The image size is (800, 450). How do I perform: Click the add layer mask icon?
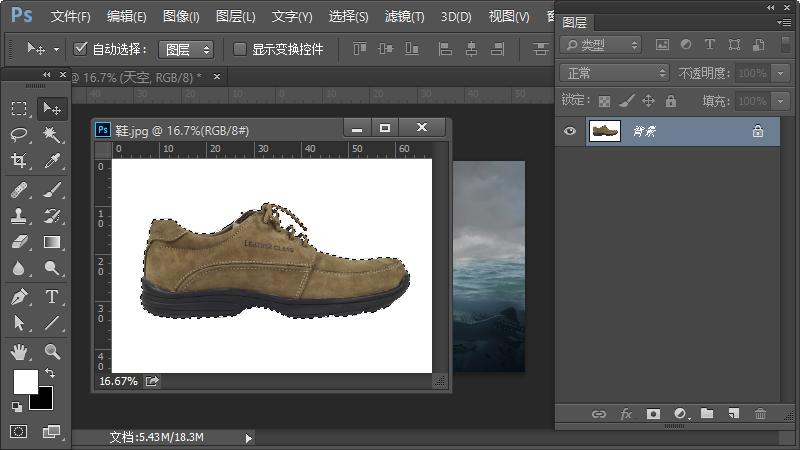pos(653,413)
